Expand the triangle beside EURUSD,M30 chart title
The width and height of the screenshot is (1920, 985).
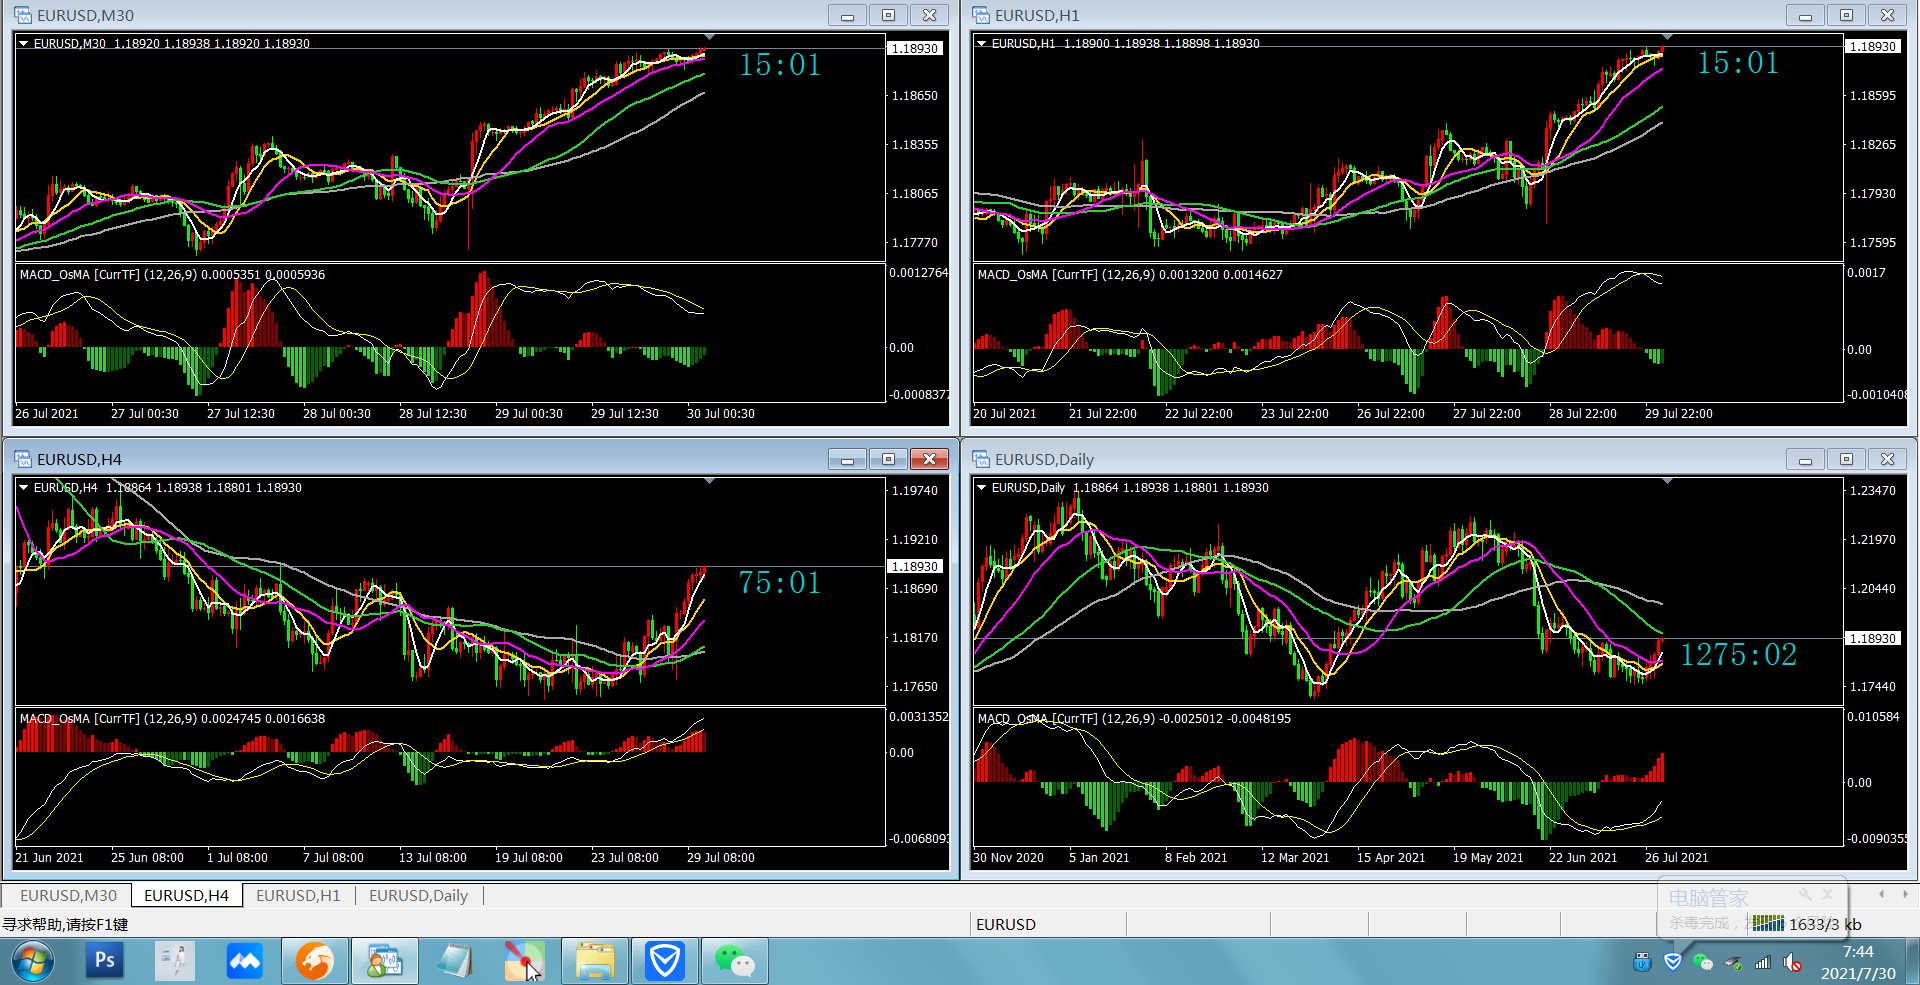(23, 43)
